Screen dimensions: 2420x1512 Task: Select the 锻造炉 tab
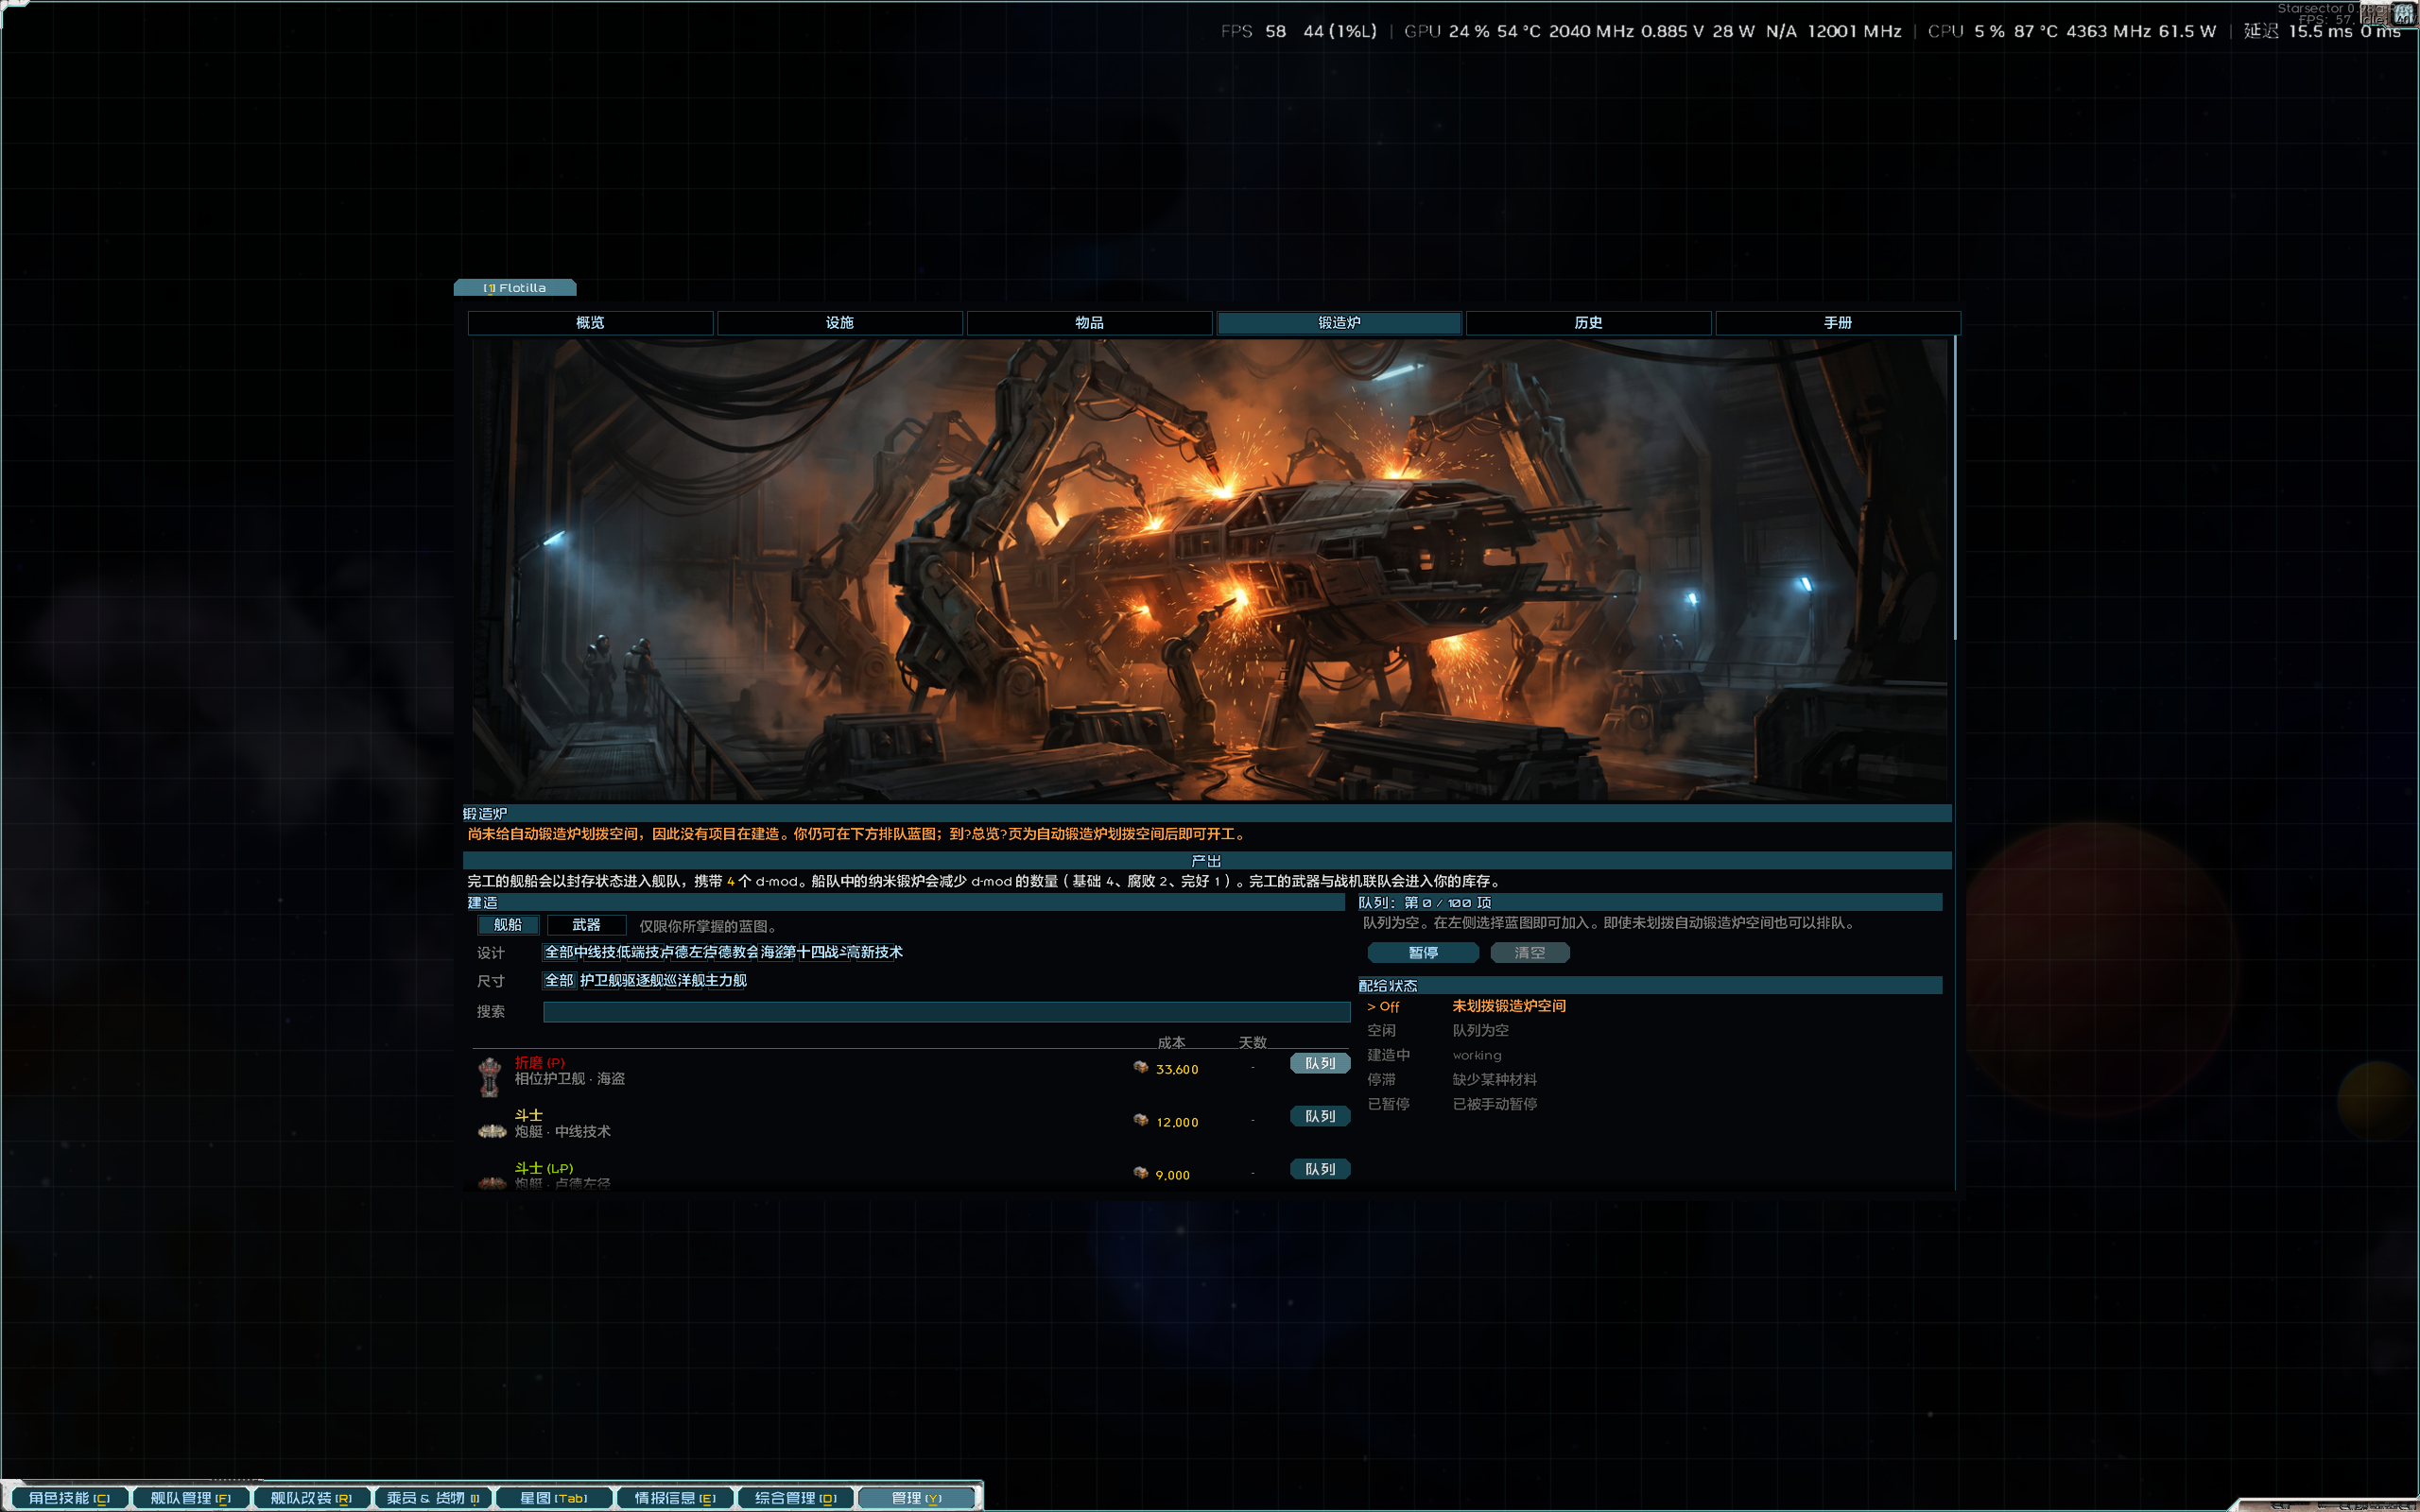tap(1339, 323)
